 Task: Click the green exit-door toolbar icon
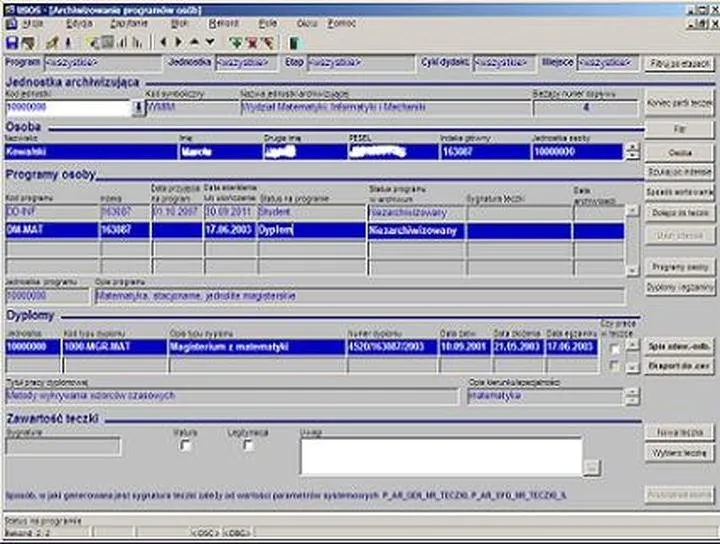[294, 43]
